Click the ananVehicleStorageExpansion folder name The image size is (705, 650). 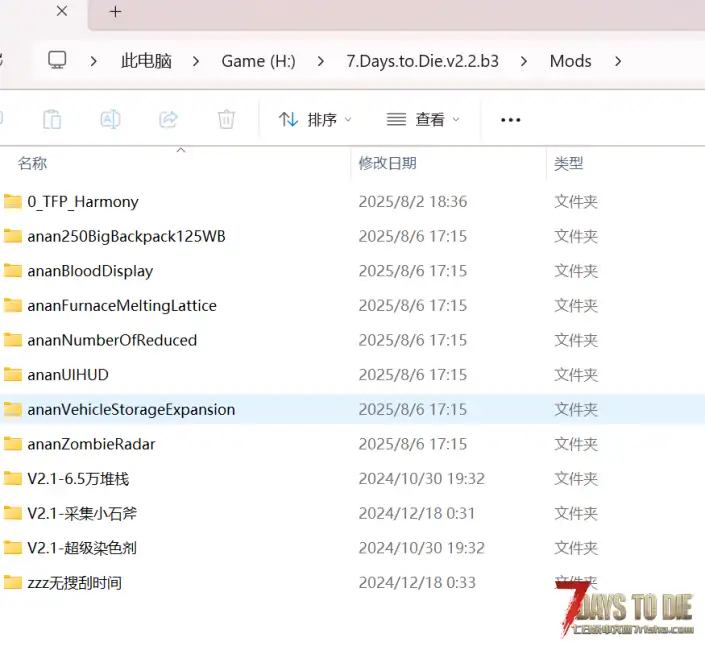(x=131, y=410)
